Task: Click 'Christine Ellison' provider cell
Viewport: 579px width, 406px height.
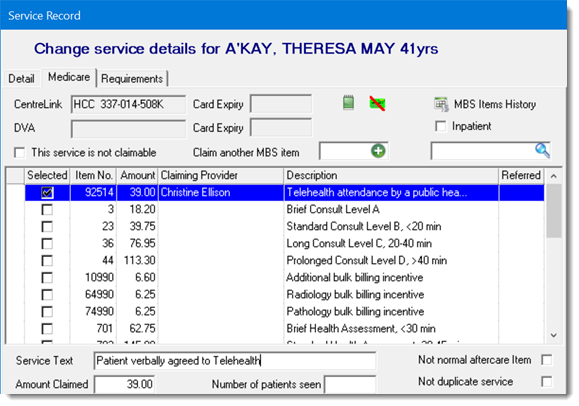Action: point(221,192)
